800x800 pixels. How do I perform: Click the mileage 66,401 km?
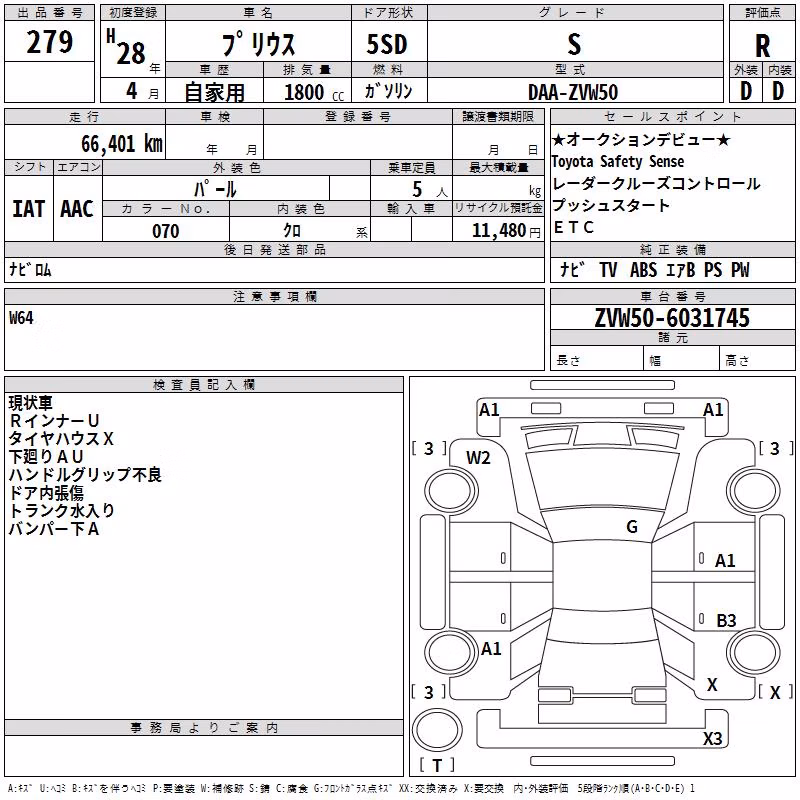click(122, 144)
